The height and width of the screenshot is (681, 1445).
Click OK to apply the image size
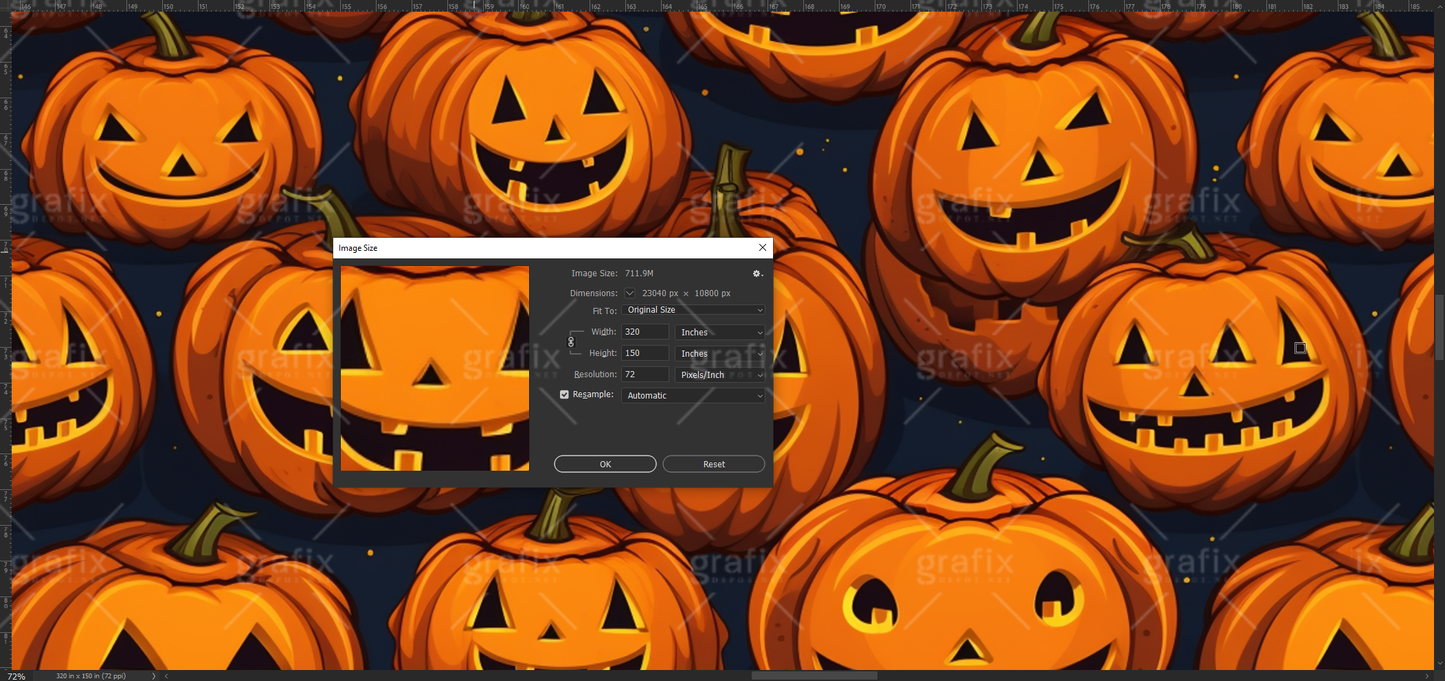[605, 463]
